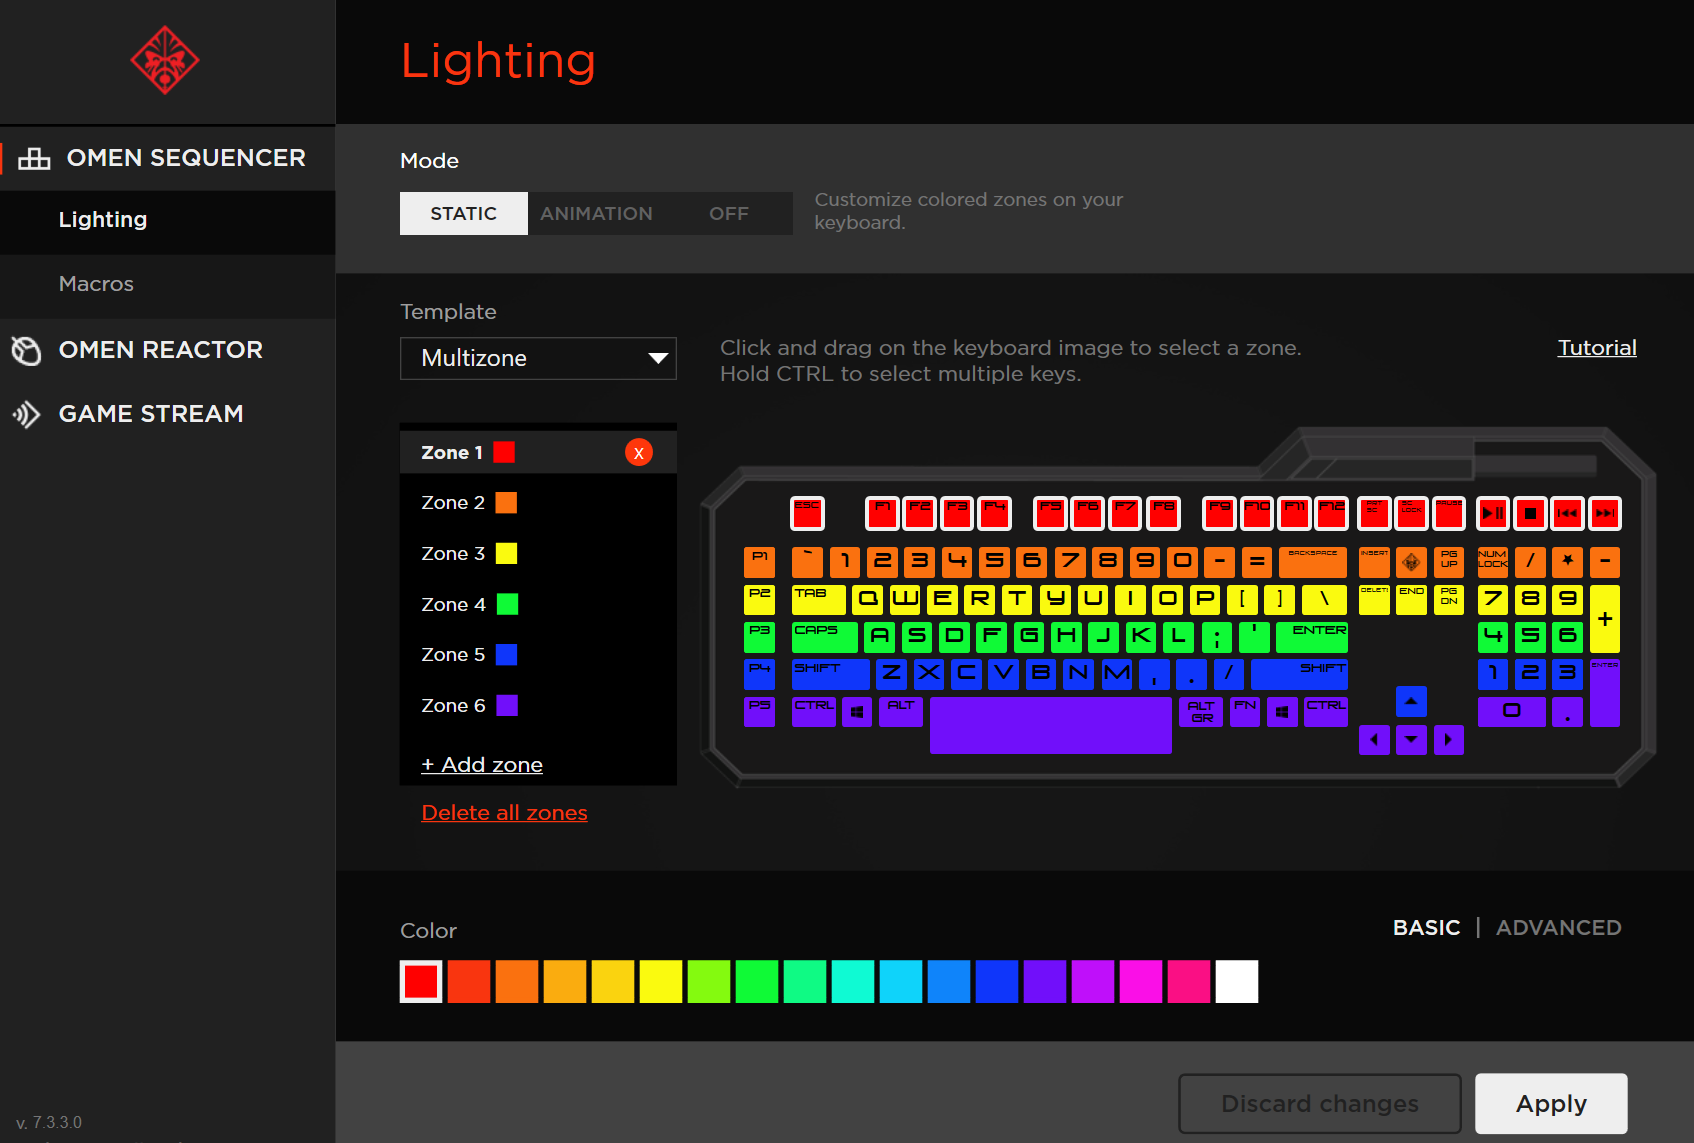Select Zone 2 in the zone list
The width and height of the screenshot is (1694, 1143).
click(x=538, y=503)
